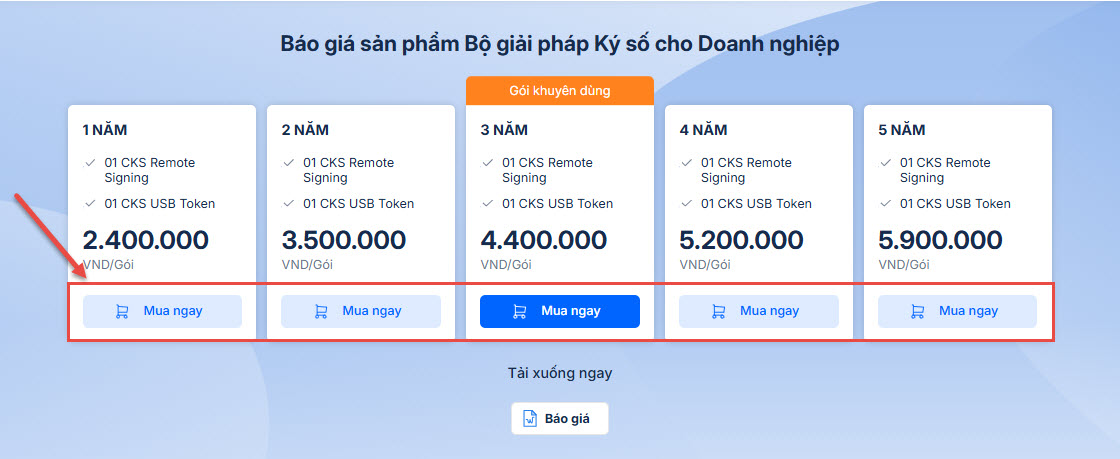Click cart icon in 4 NĂM plan
Screen dimensions: 1120x459
coord(719,311)
